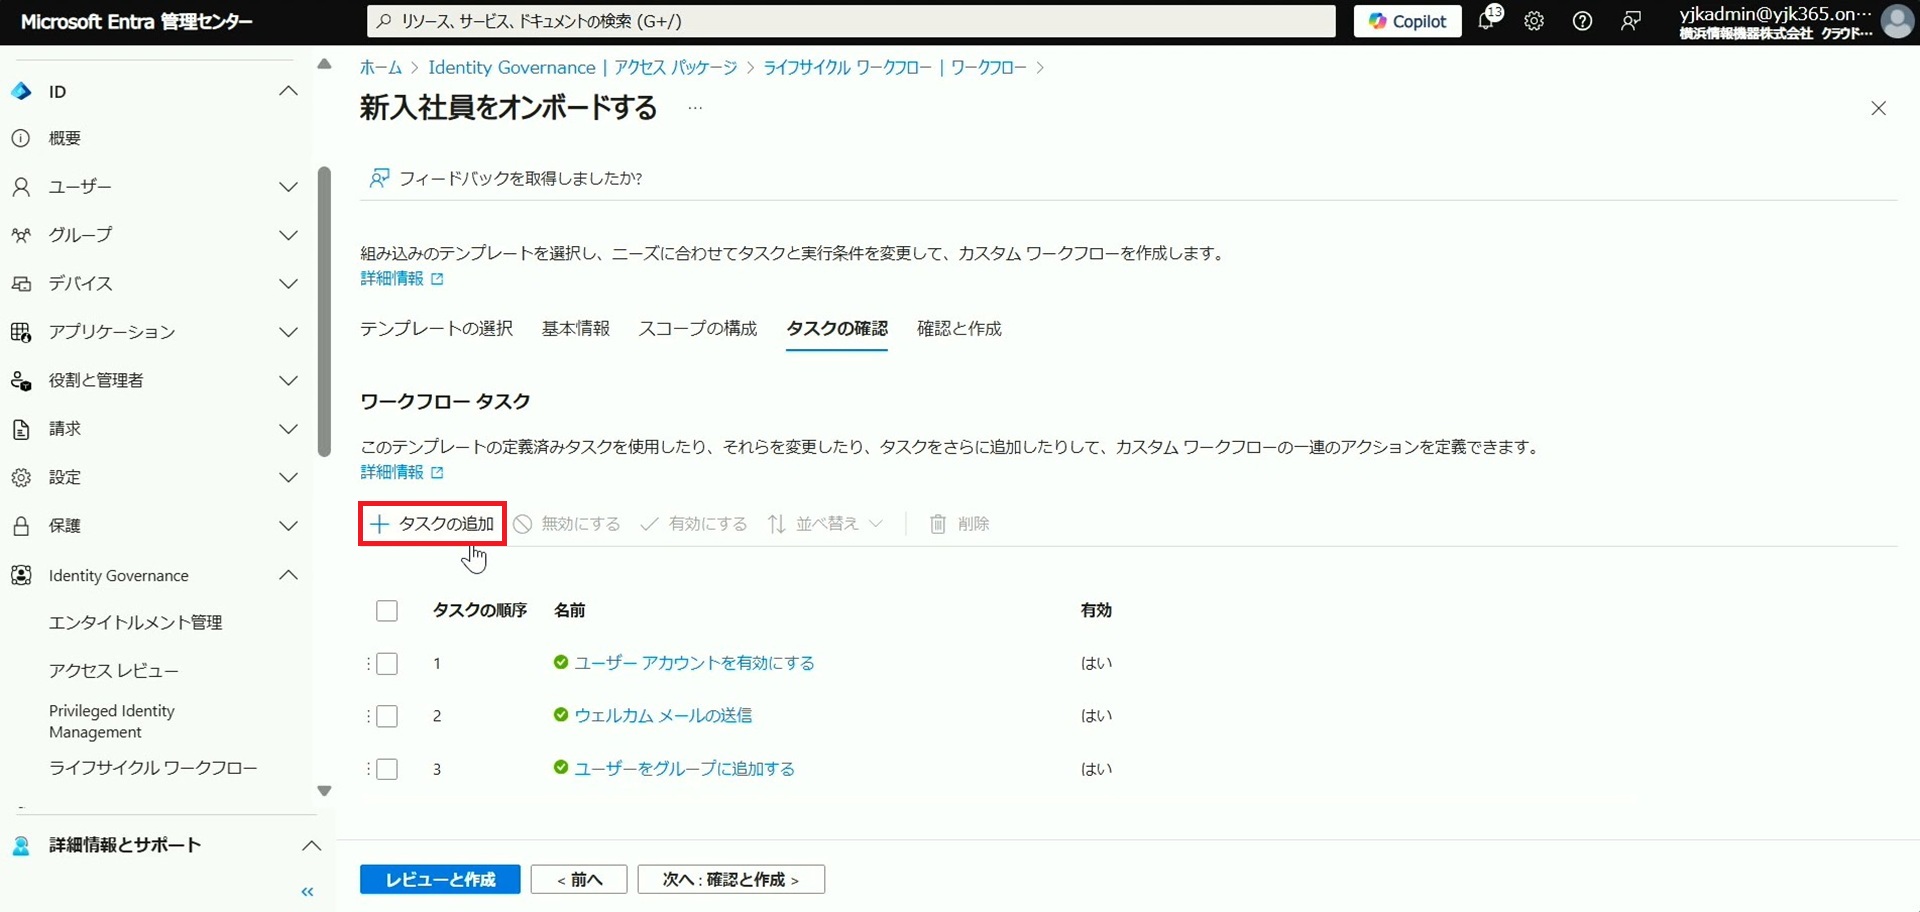Click the グループ icon in the sidebar
The image size is (1920, 912).
coord(21,235)
